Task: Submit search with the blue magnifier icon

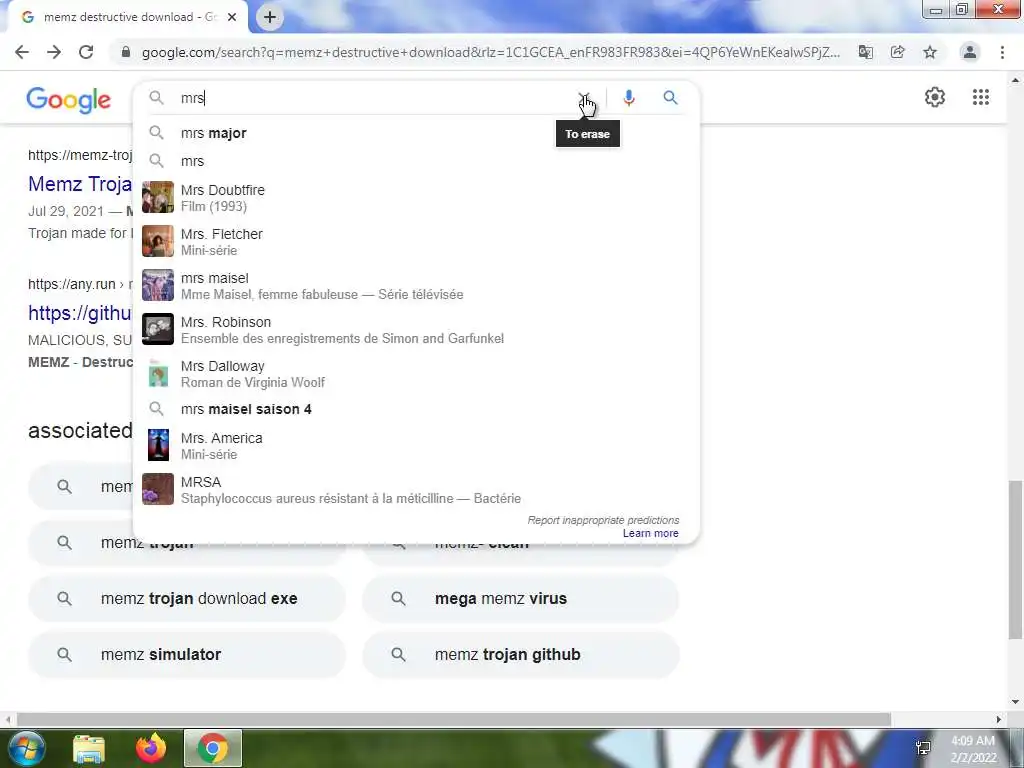Action: tap(671, 98)
